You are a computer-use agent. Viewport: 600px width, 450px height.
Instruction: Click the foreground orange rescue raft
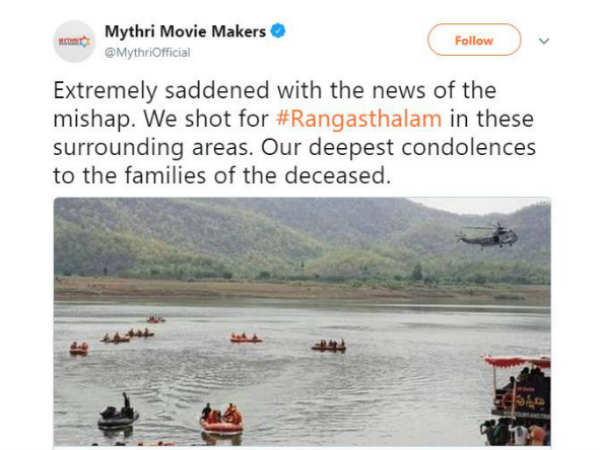222,419
